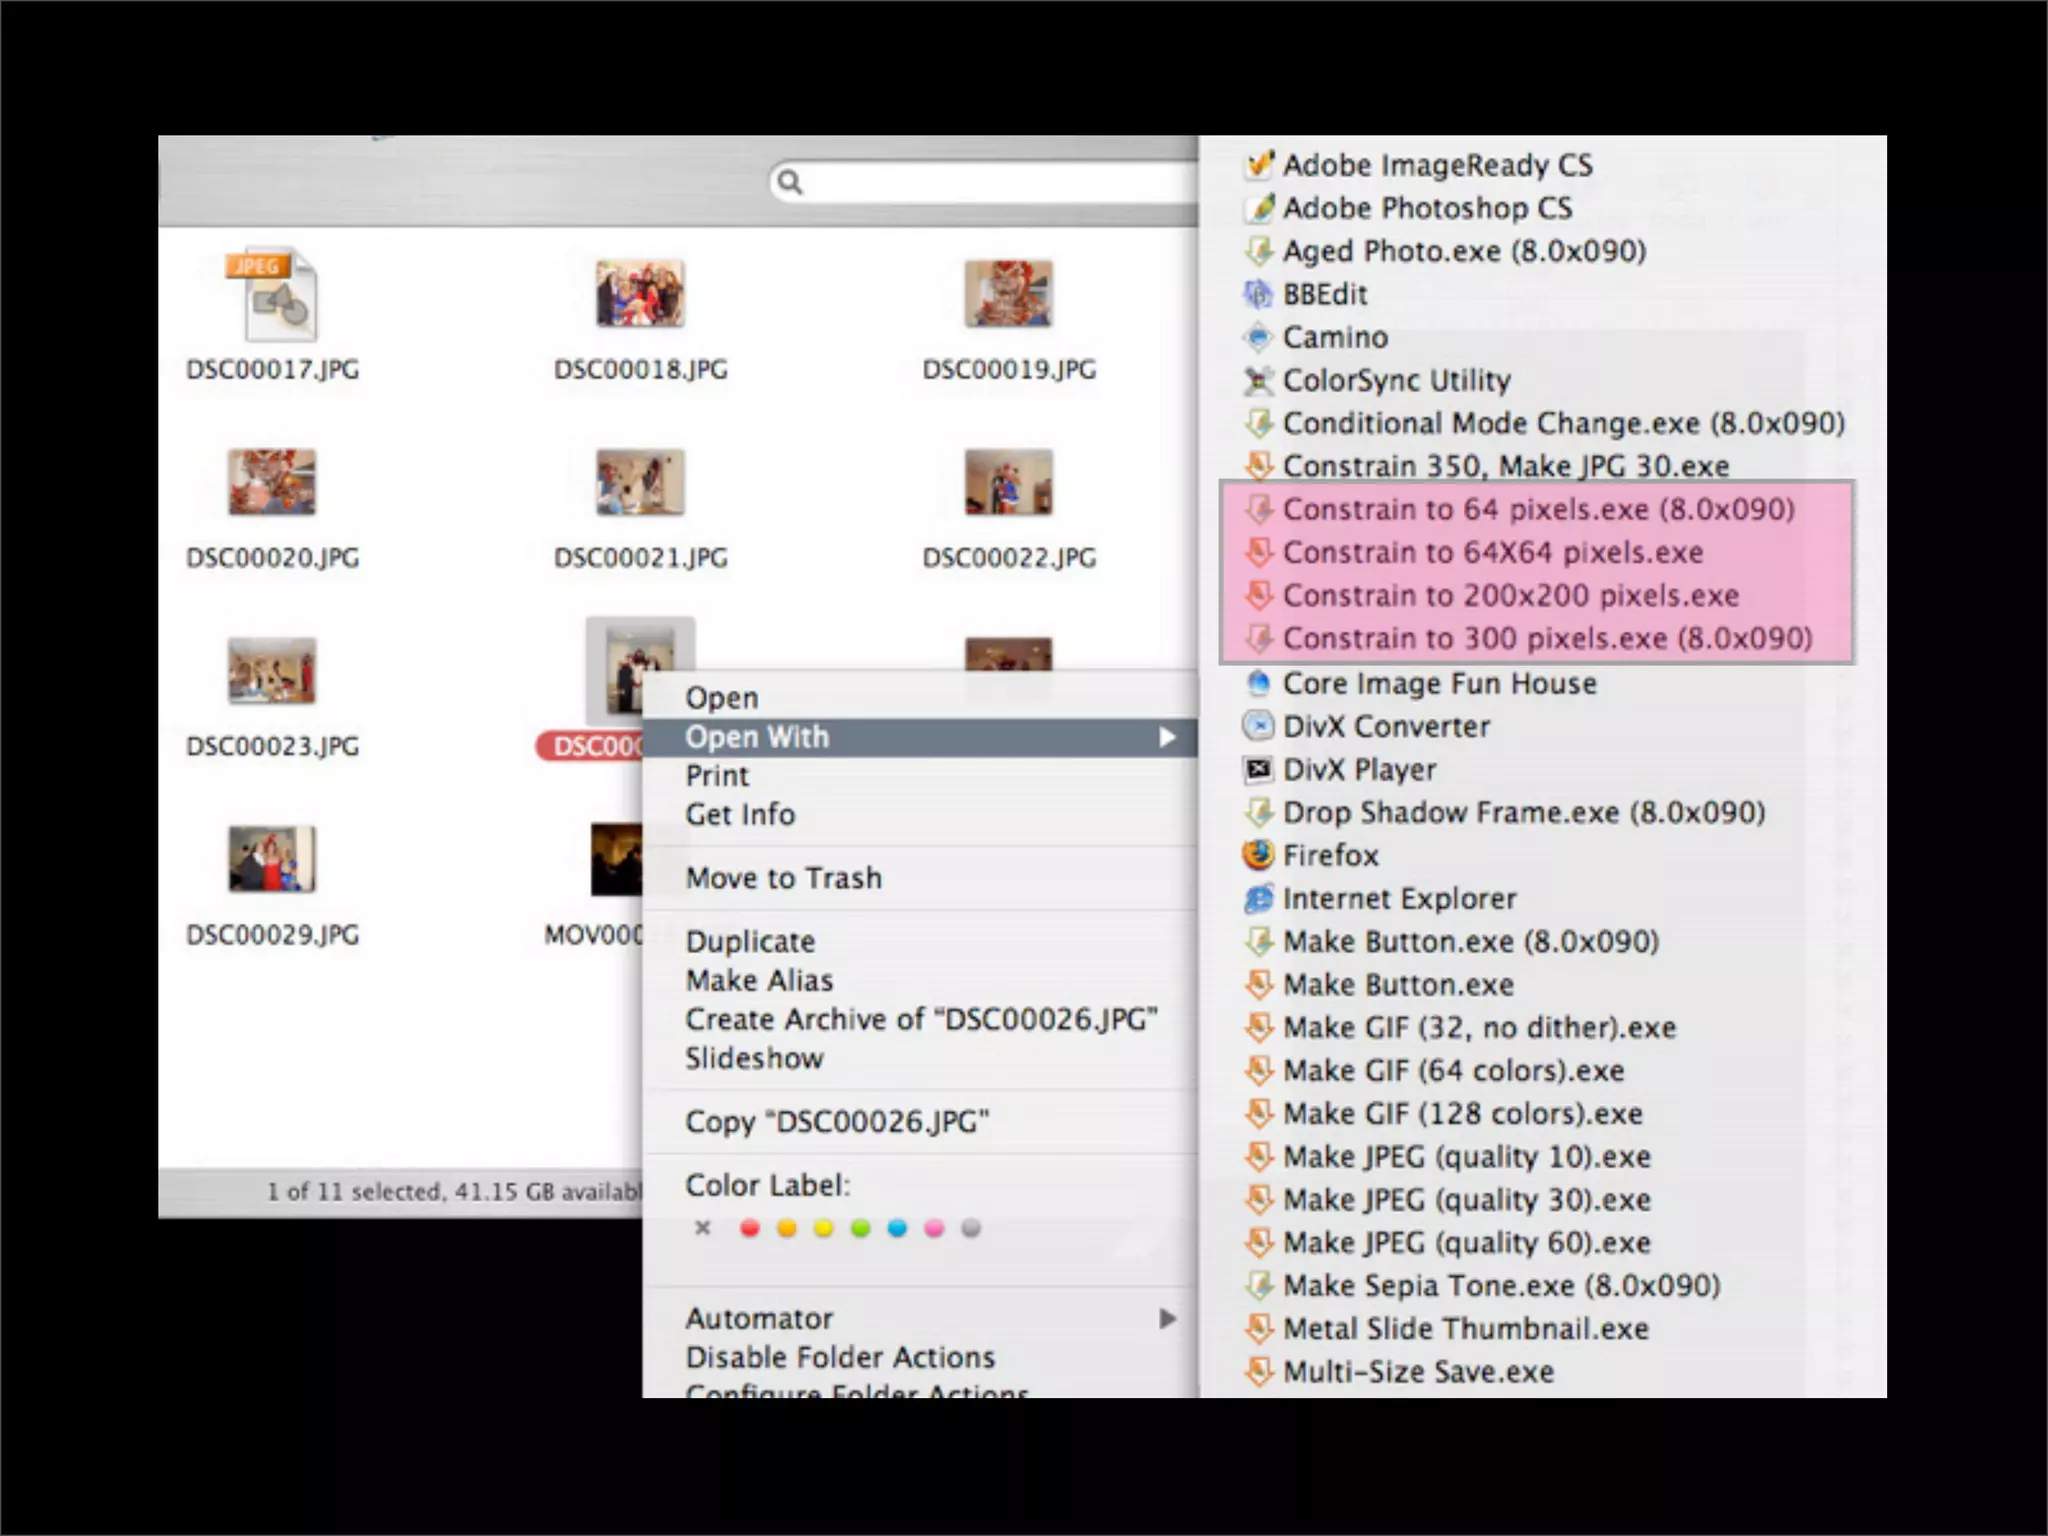
Task: Click the ColorSync Utility icon
Action: pyautogui.click(x=1258, y=380)
